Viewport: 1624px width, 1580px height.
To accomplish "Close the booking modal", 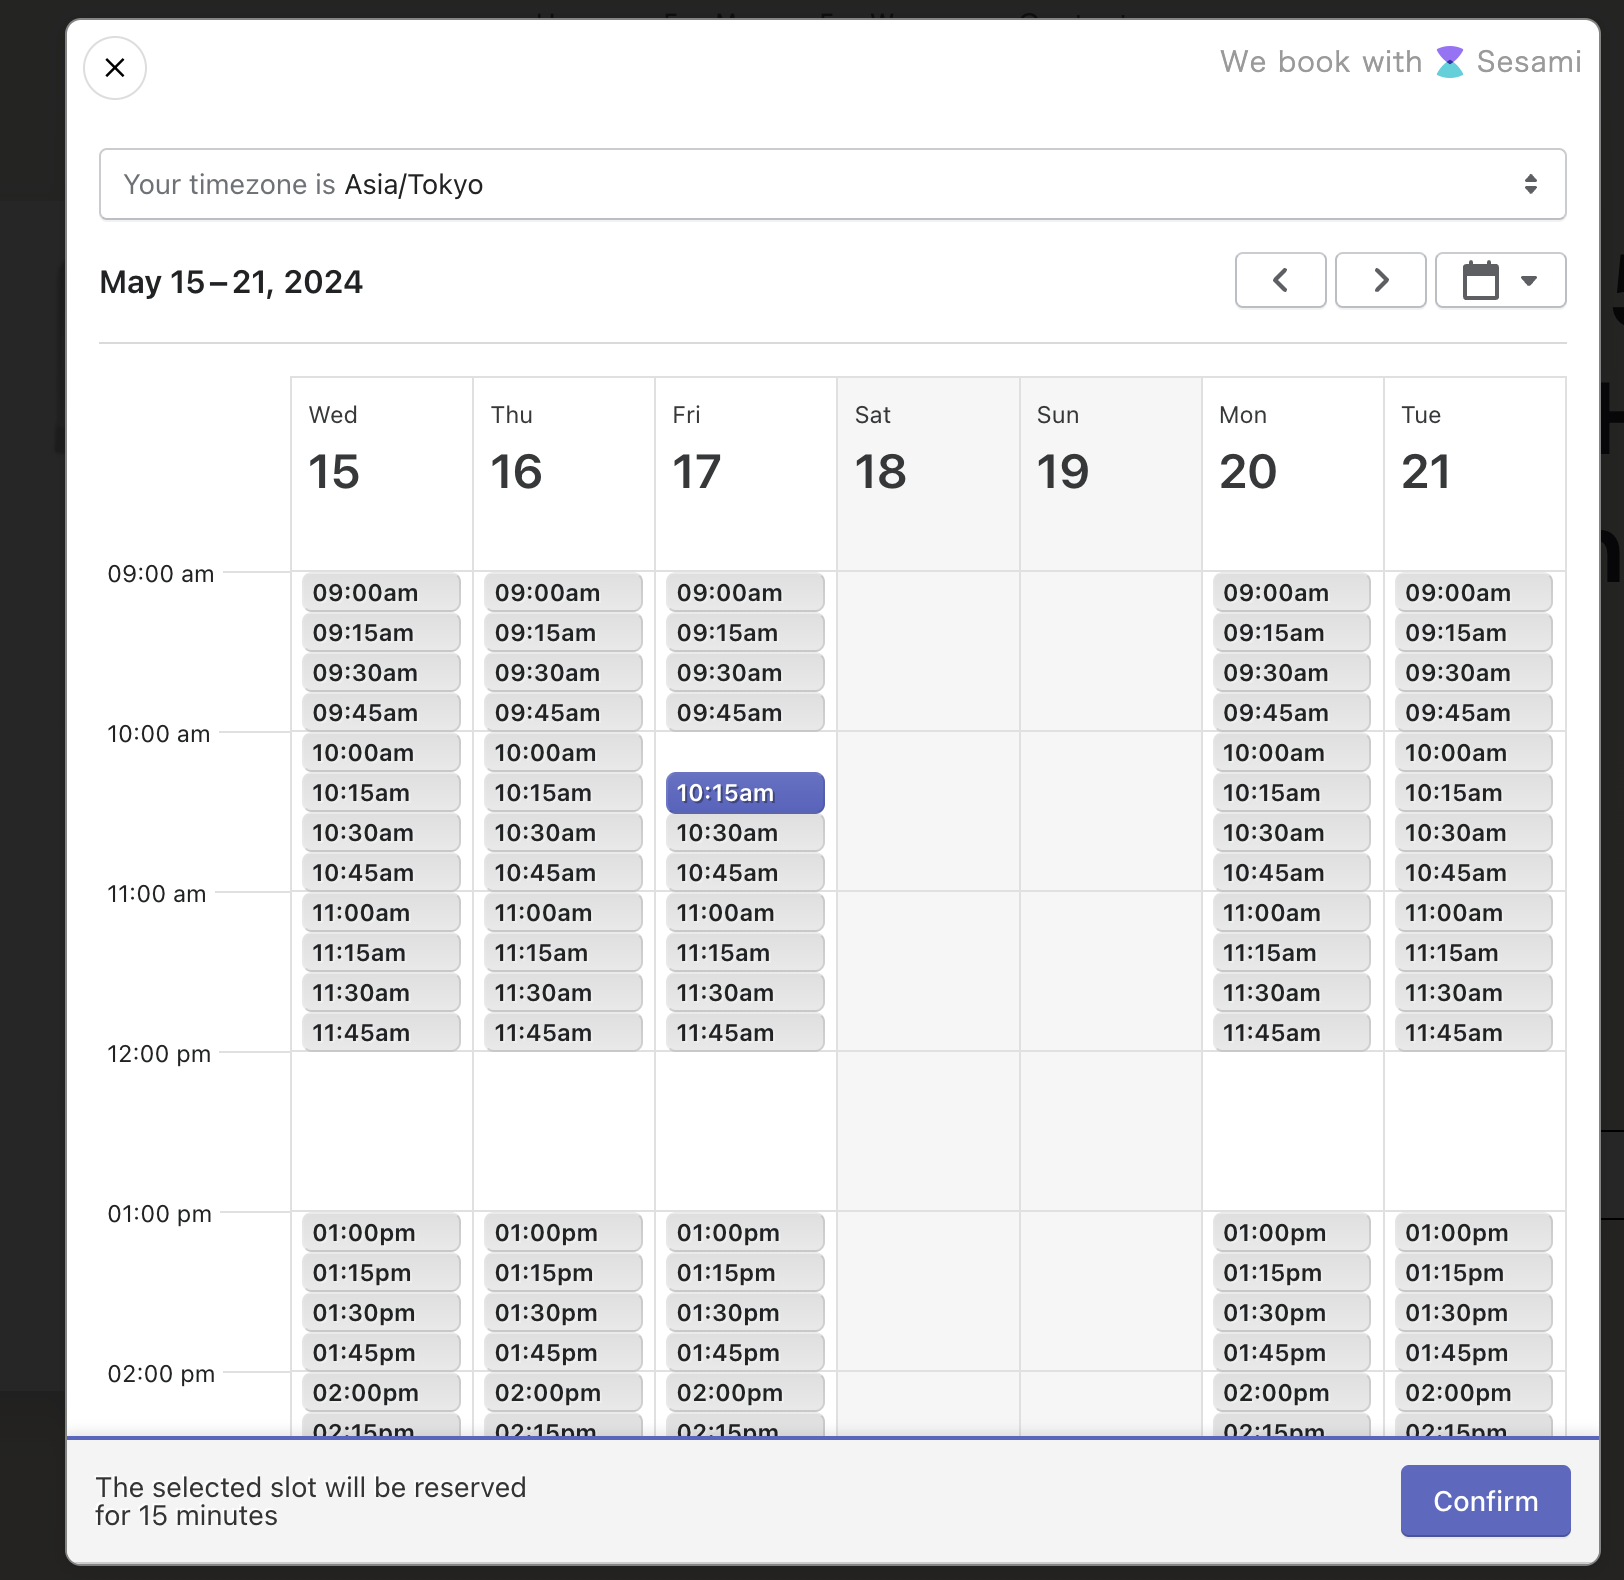I will point(114,68).
